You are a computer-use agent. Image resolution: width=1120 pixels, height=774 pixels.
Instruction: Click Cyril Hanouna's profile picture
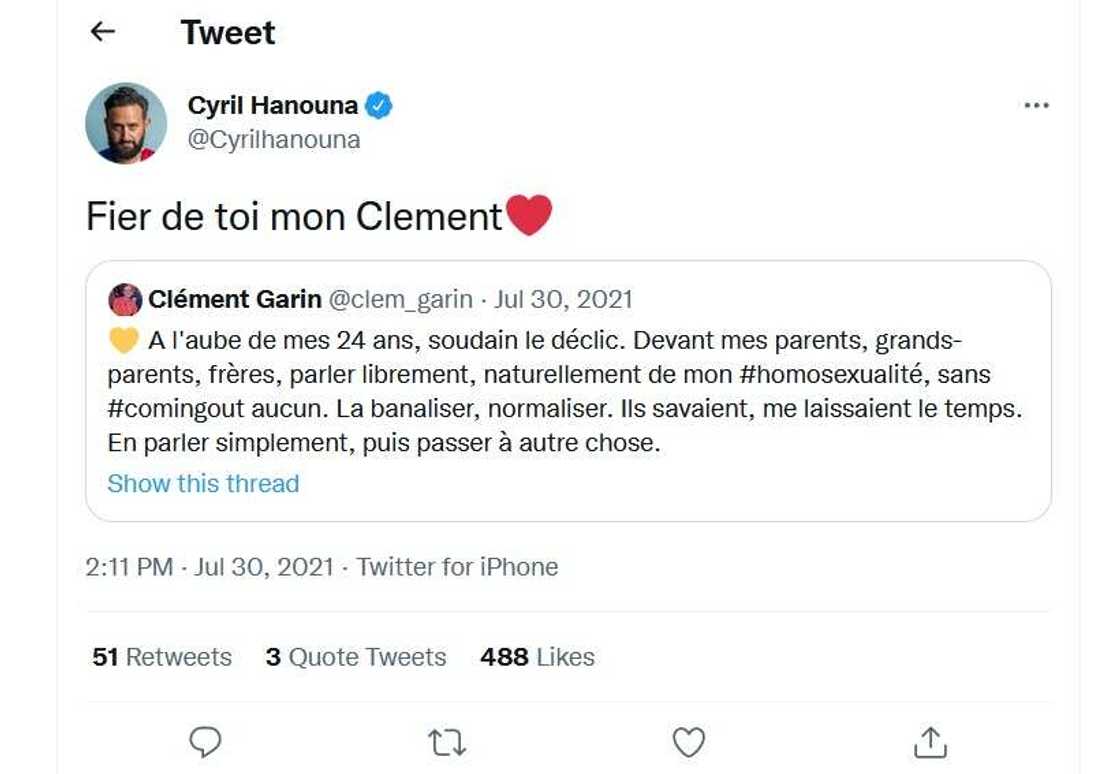(x=126, y=123)
